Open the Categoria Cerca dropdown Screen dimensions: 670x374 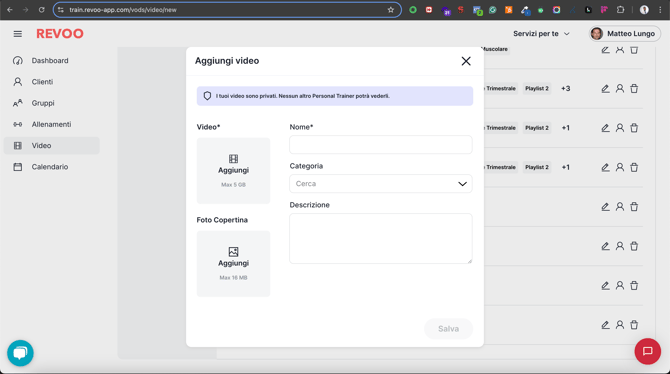point(381,184)
